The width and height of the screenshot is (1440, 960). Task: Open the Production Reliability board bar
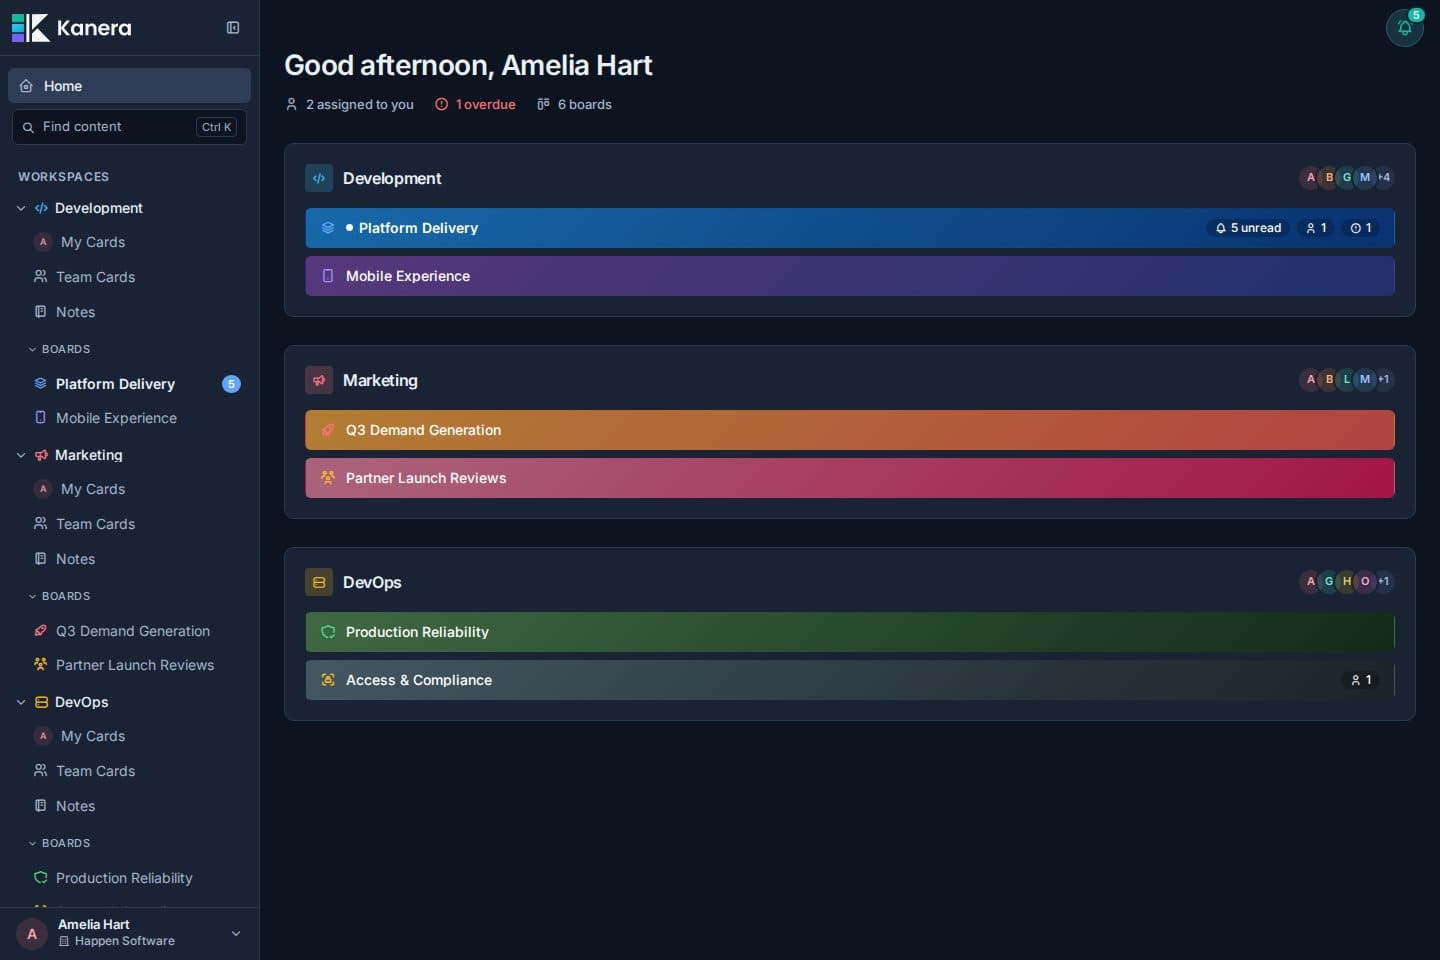coord(850,632)
